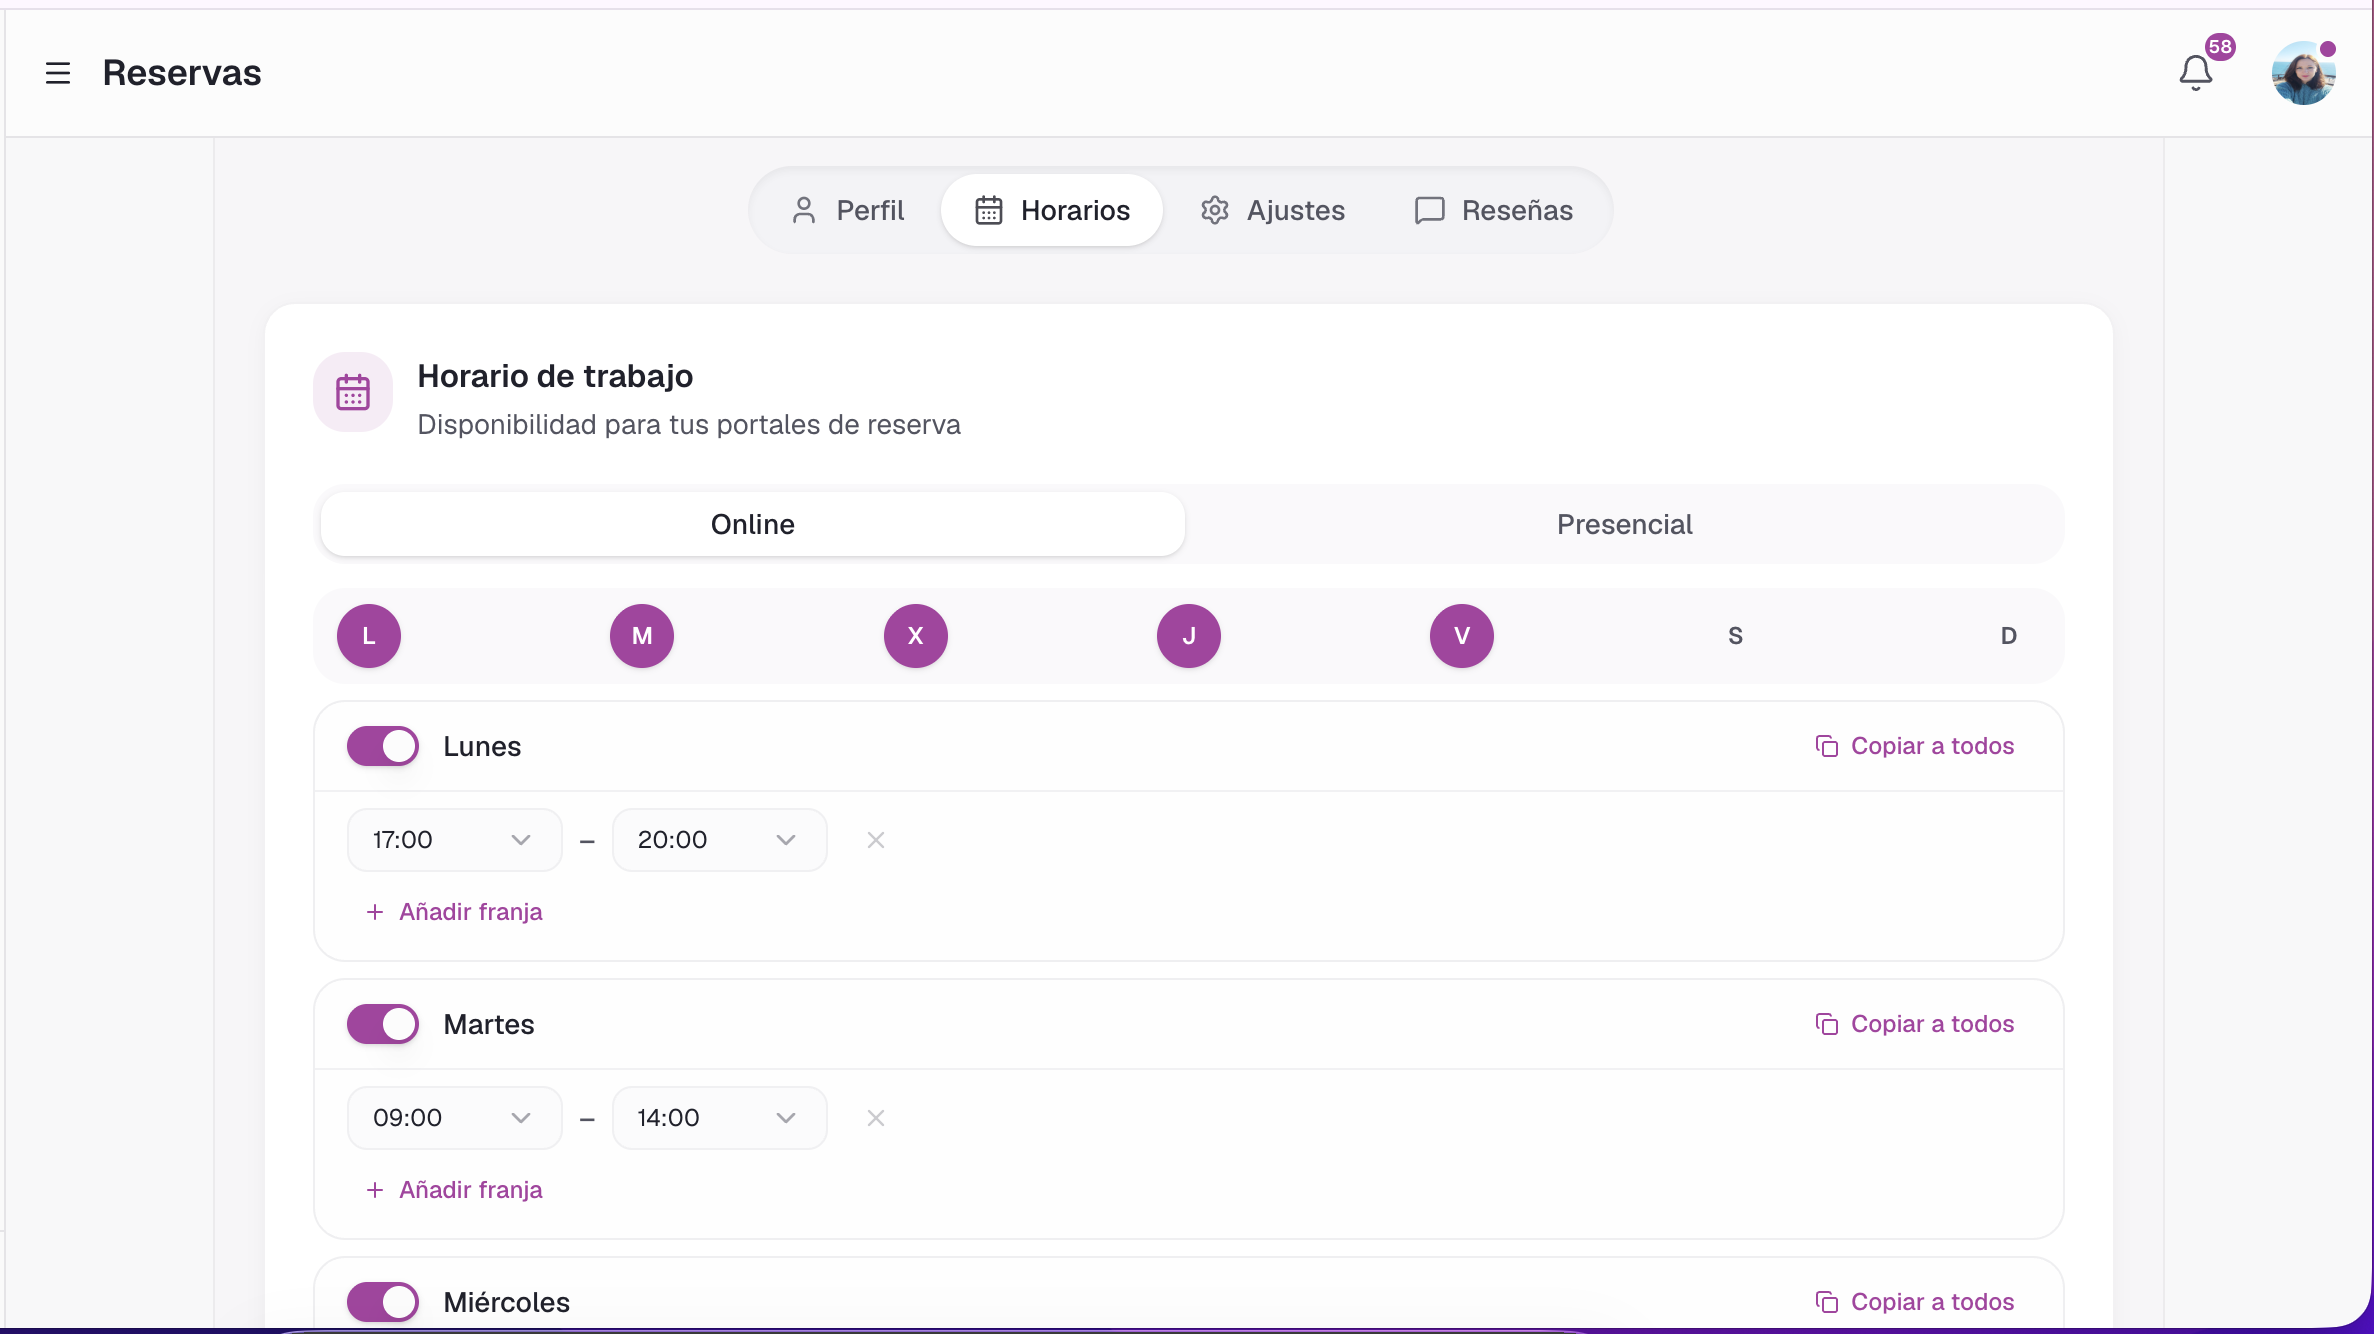
Task: Switch off the Miércoles toggle
Action: 383,1302
